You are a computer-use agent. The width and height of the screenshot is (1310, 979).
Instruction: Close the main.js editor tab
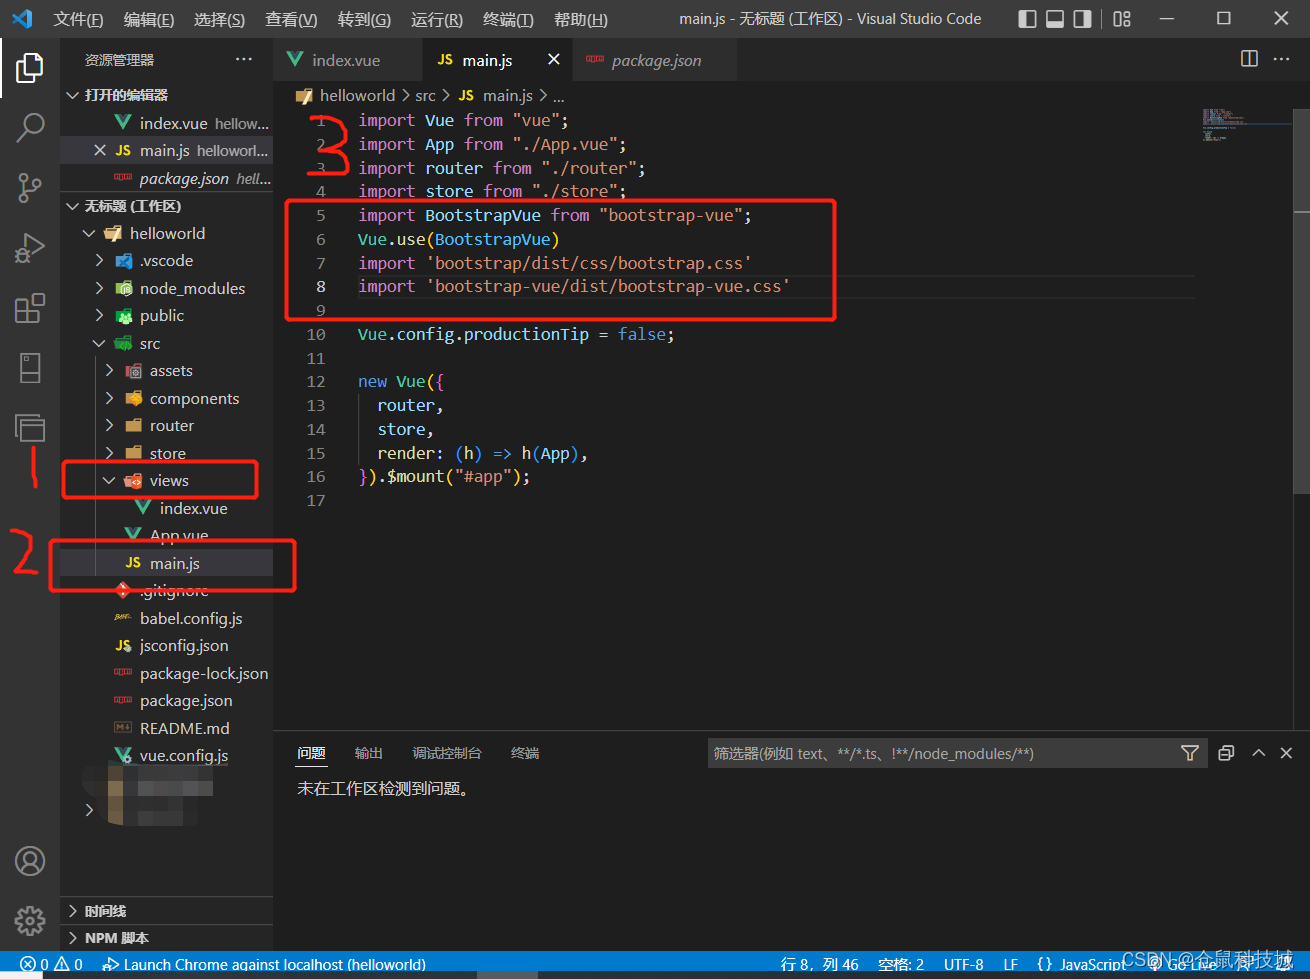click(554, 59)
